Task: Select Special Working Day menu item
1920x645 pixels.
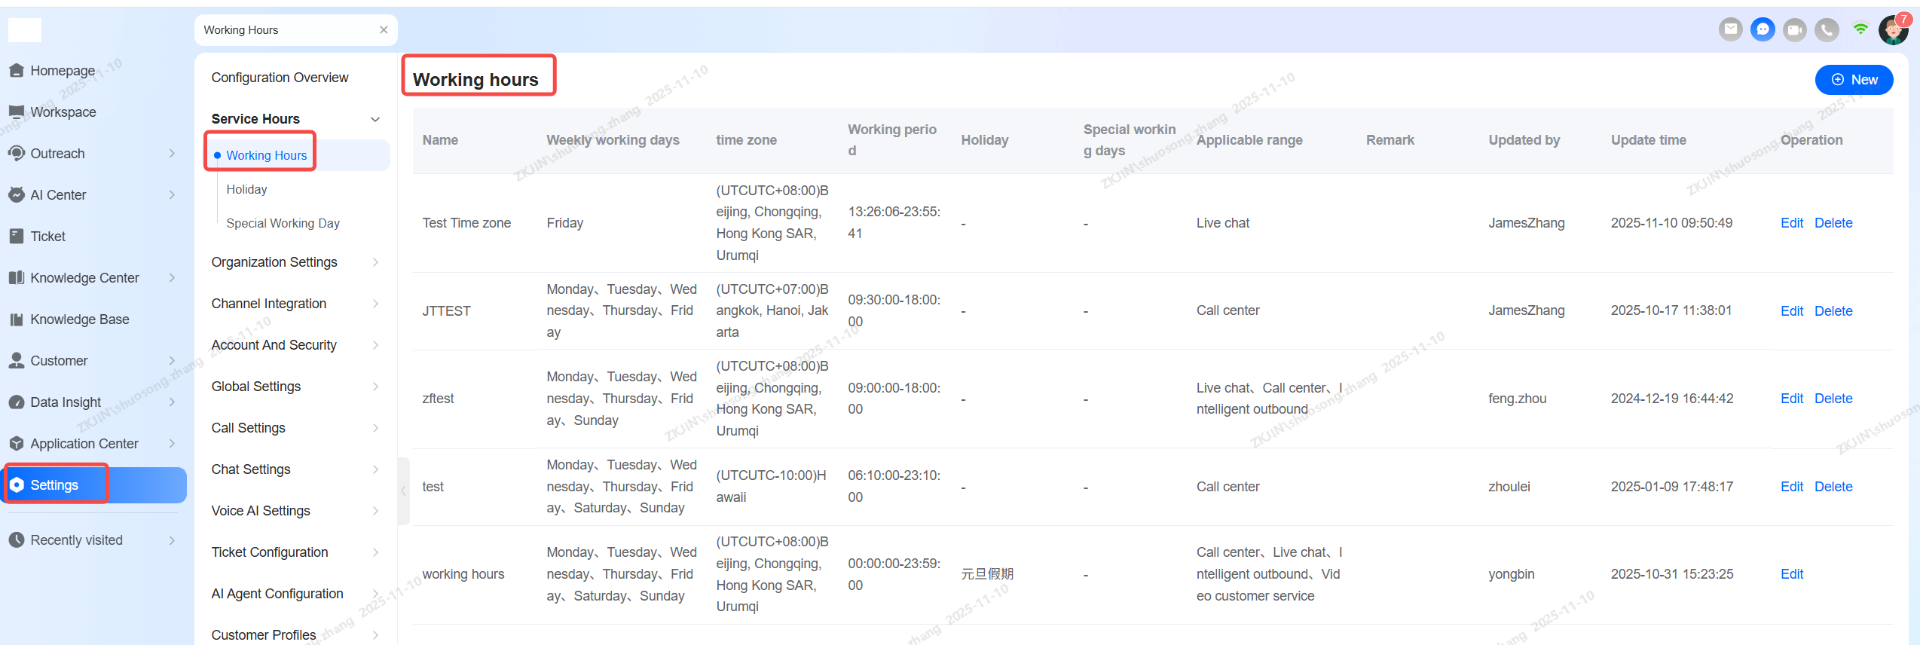Action: coord(283,224)
